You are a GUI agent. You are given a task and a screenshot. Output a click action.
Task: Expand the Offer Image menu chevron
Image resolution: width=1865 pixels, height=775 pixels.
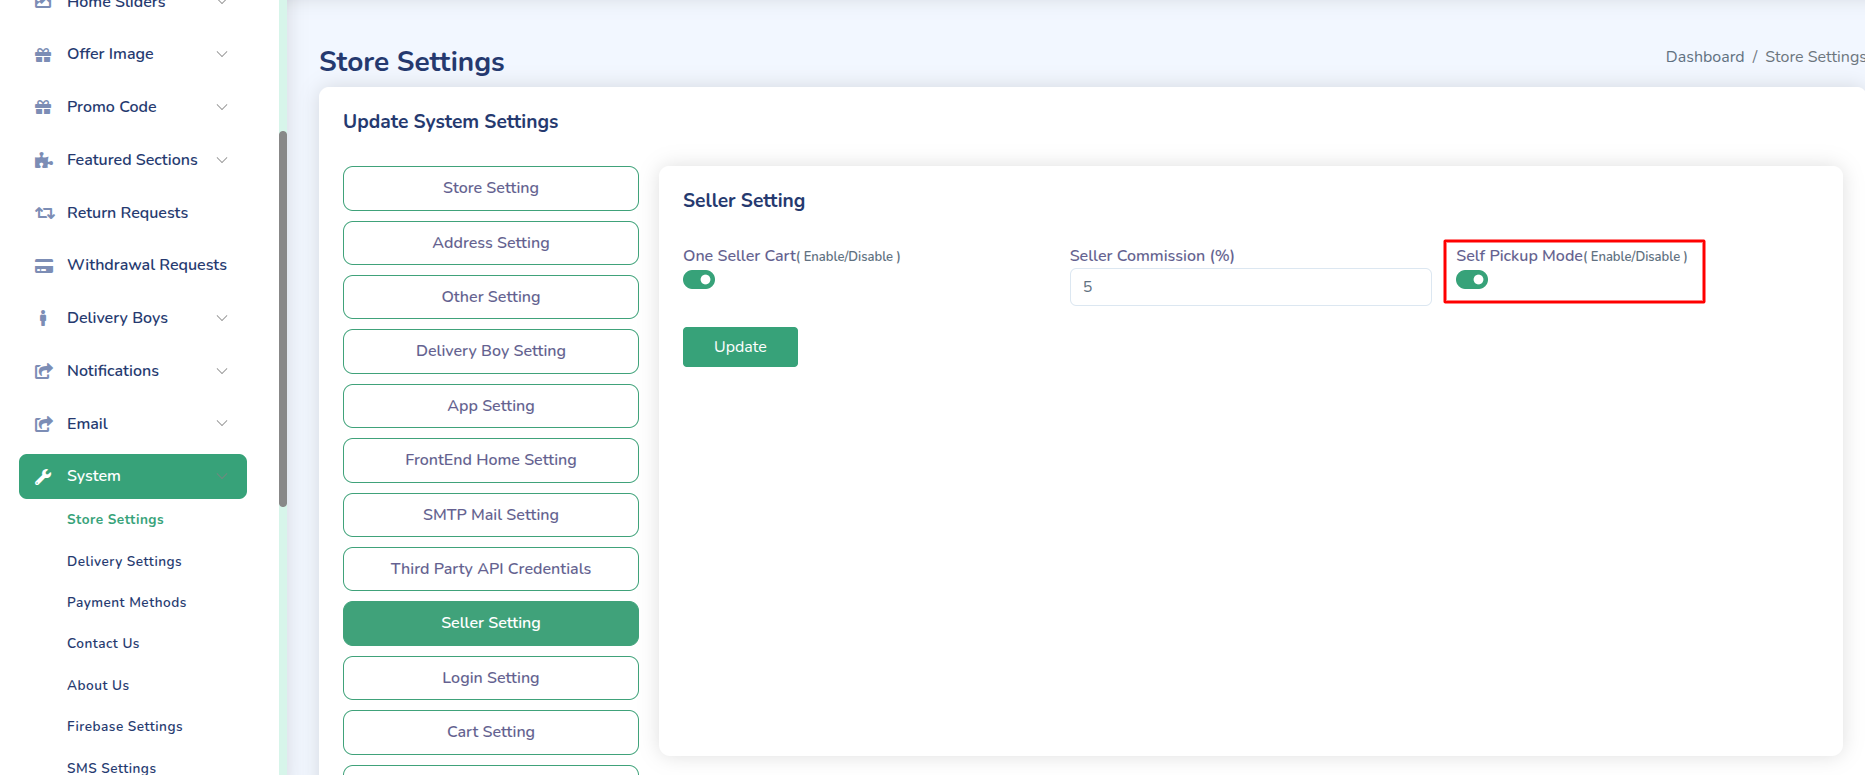[222, 54]
